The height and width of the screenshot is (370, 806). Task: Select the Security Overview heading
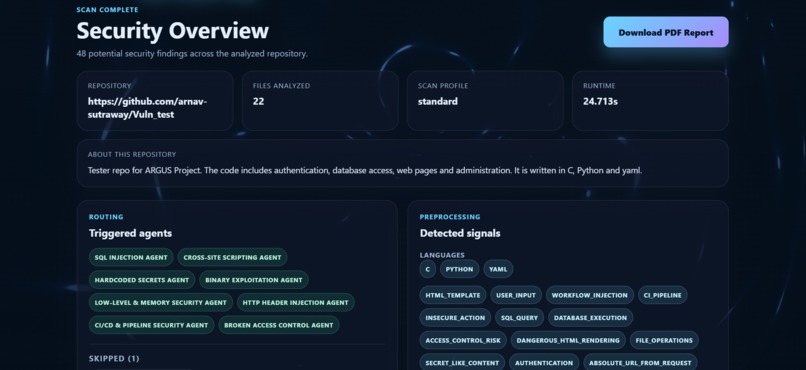173,31
